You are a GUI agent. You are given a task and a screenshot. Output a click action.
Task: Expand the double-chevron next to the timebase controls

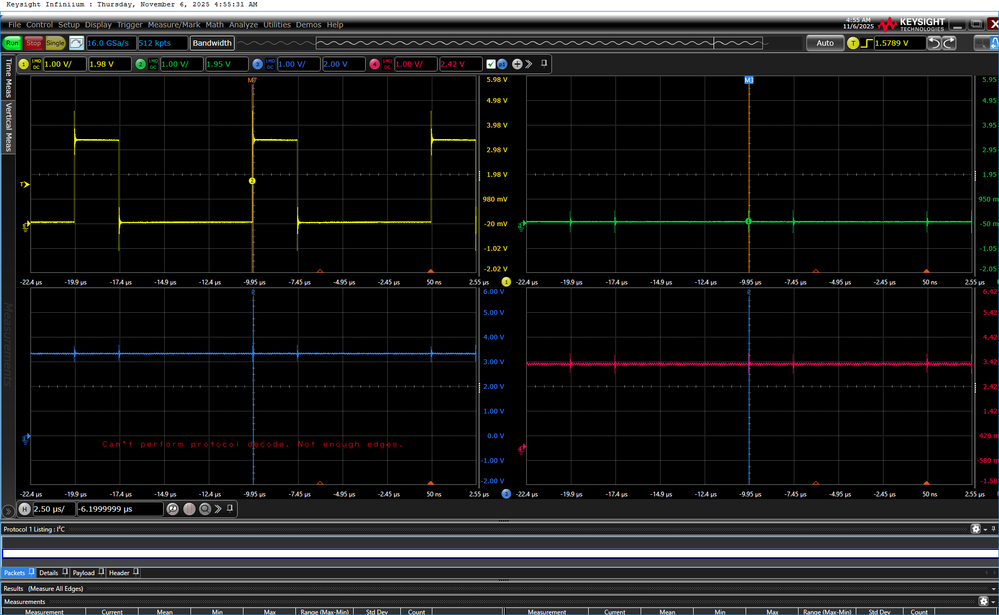click(x=218, y=510)
